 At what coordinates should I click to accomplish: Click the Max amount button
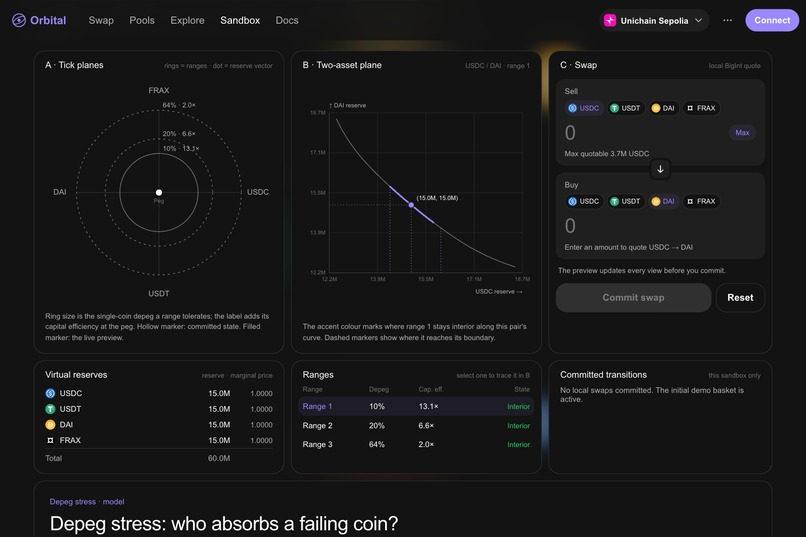(x=742, y=133)
